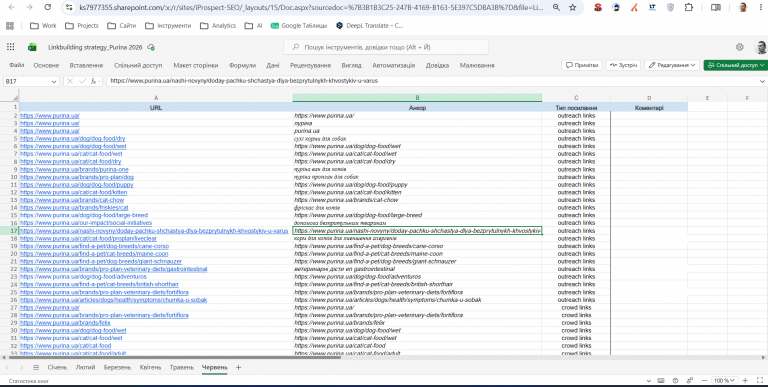Select the first 'crowd links' cell in row 27
Viewport: 768px width, 387px height.
[576, 308]
